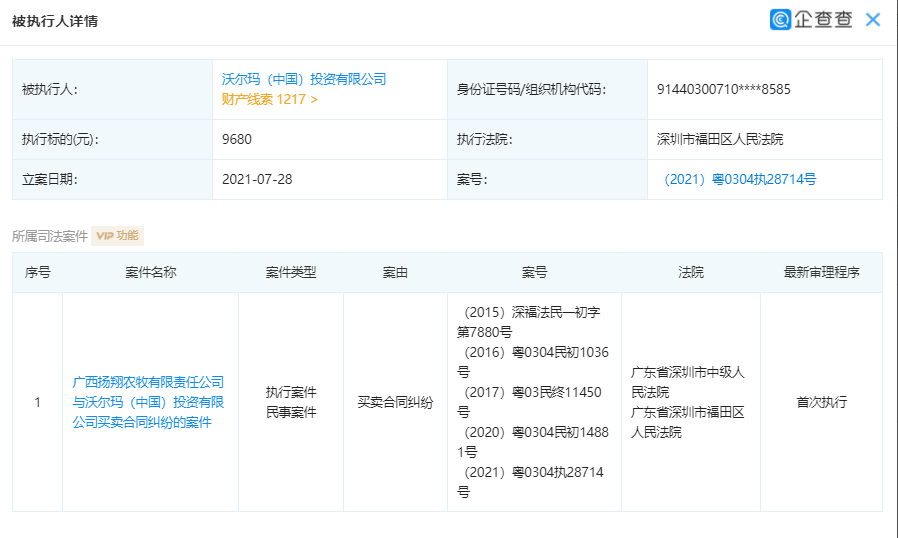Select ID code 91440300710****8585
The width and height of the screenshot is (898, 538).
coord(723,89)
